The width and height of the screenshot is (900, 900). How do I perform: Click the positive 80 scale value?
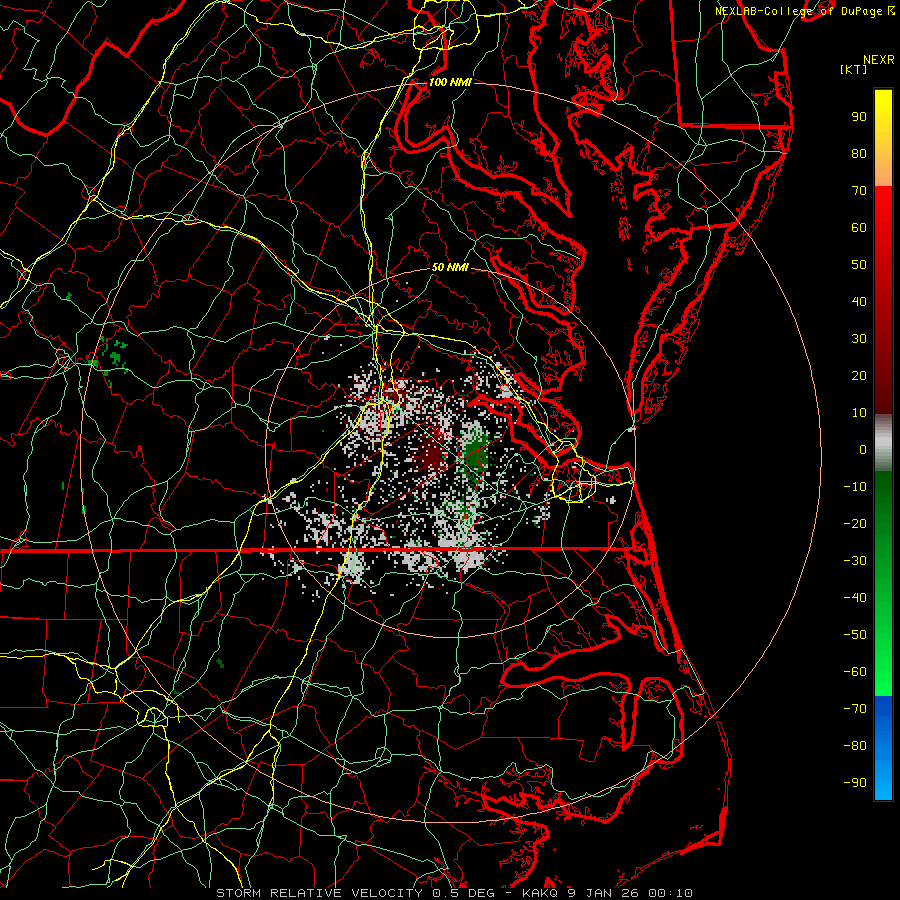coord(859,154)
